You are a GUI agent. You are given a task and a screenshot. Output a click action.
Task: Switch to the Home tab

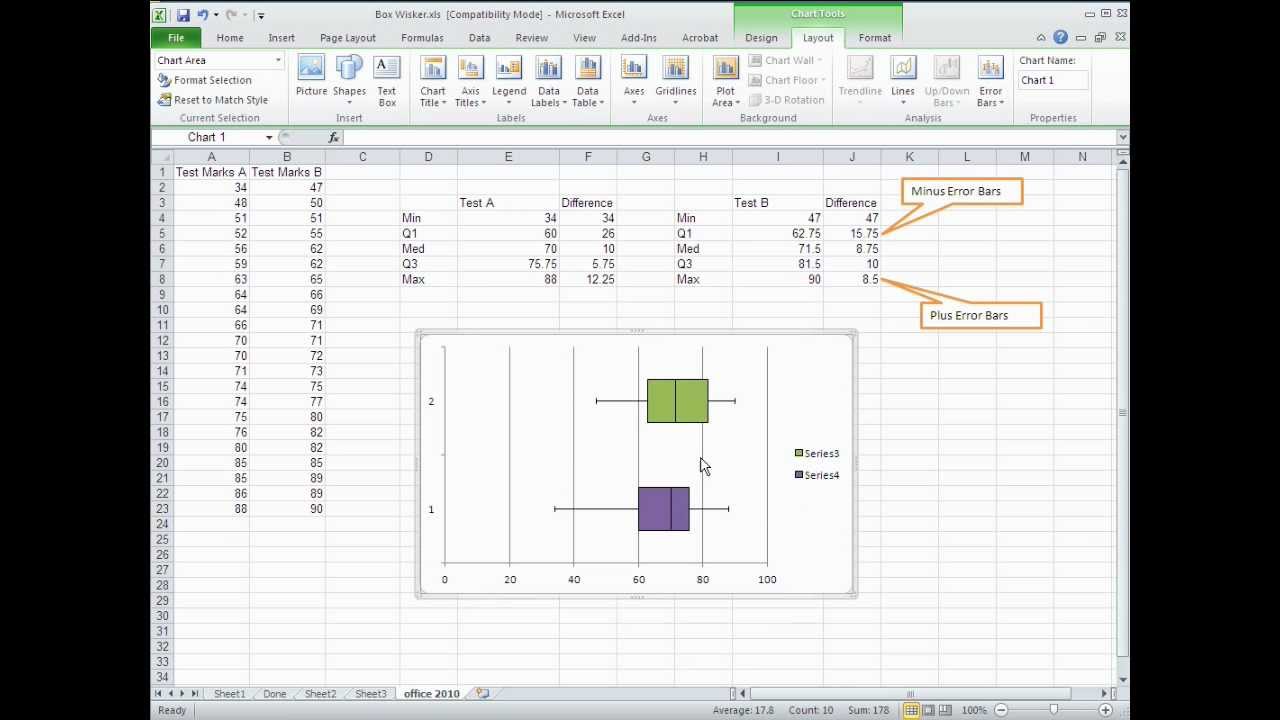(230, 38)
